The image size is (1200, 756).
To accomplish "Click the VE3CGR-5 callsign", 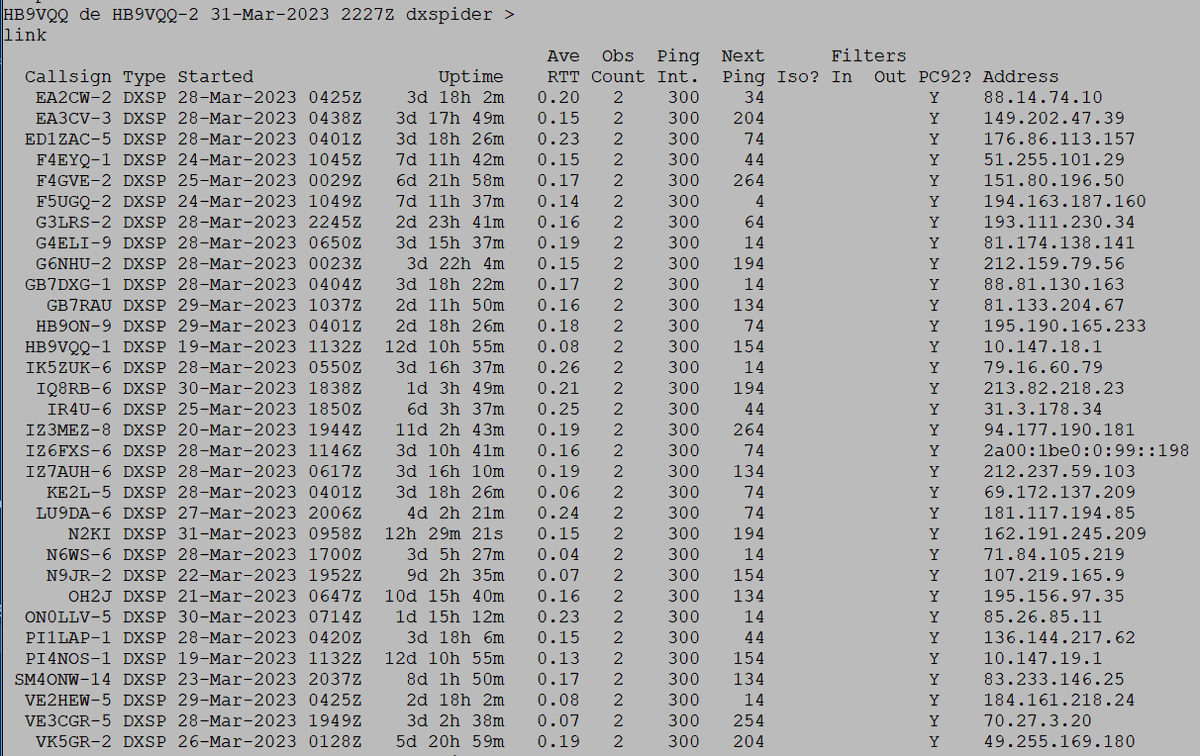I will tap(69, 720).
